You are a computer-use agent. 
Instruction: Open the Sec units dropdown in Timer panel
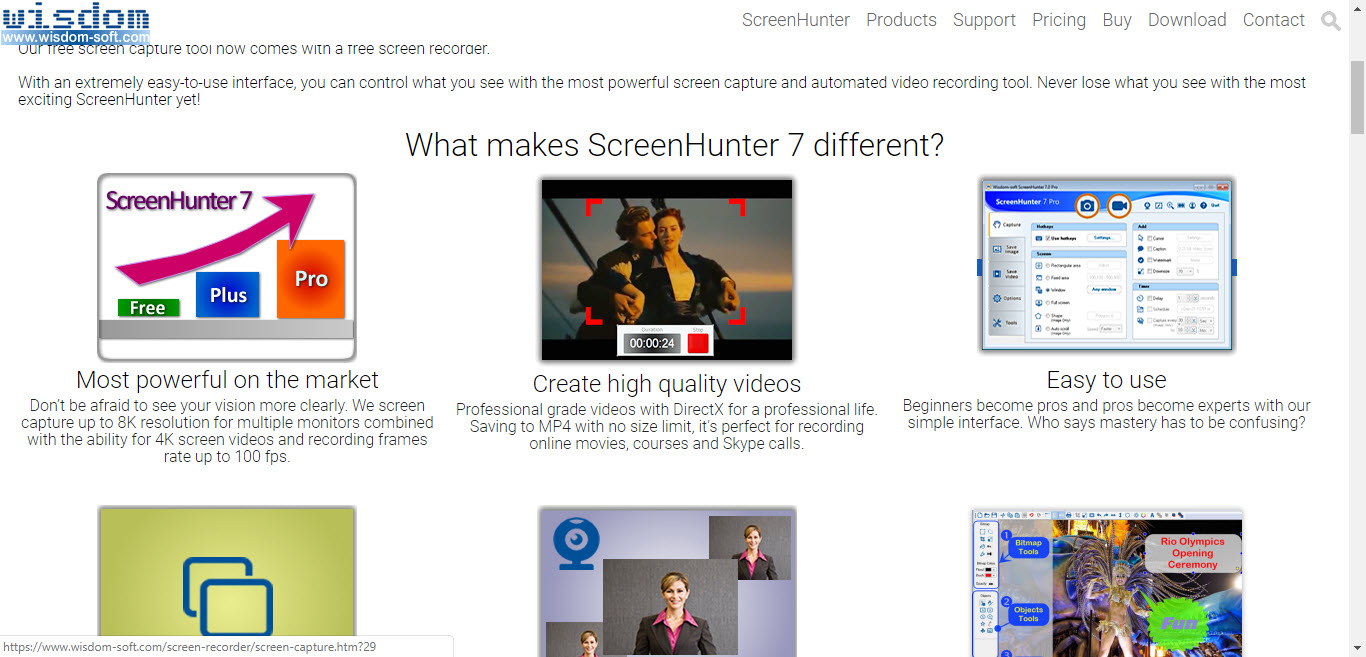[x=1205, y=320]
